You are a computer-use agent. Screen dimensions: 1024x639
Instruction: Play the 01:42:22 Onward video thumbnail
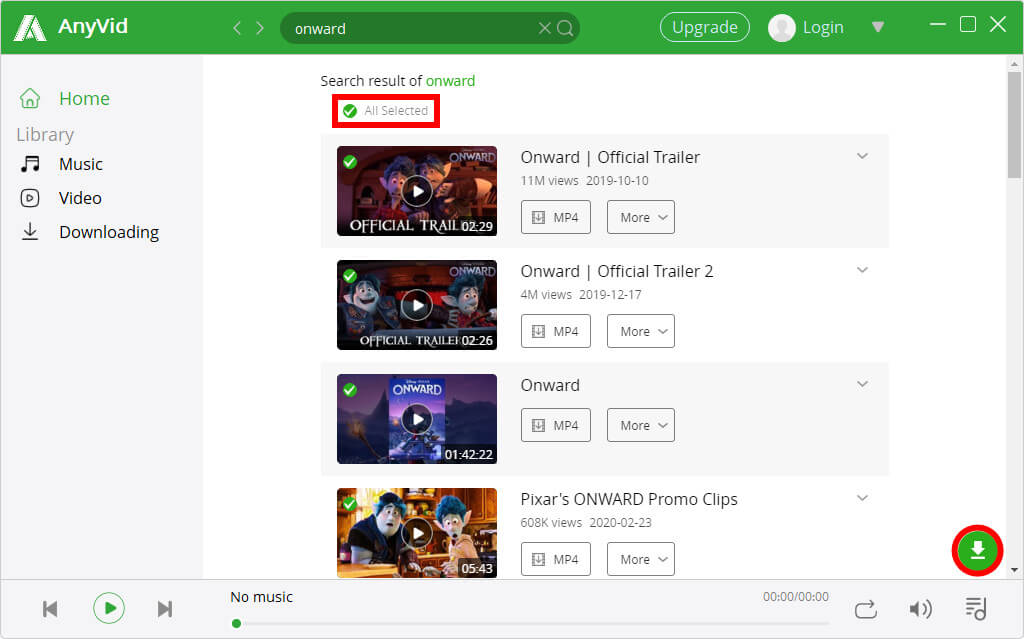[417, 419]
